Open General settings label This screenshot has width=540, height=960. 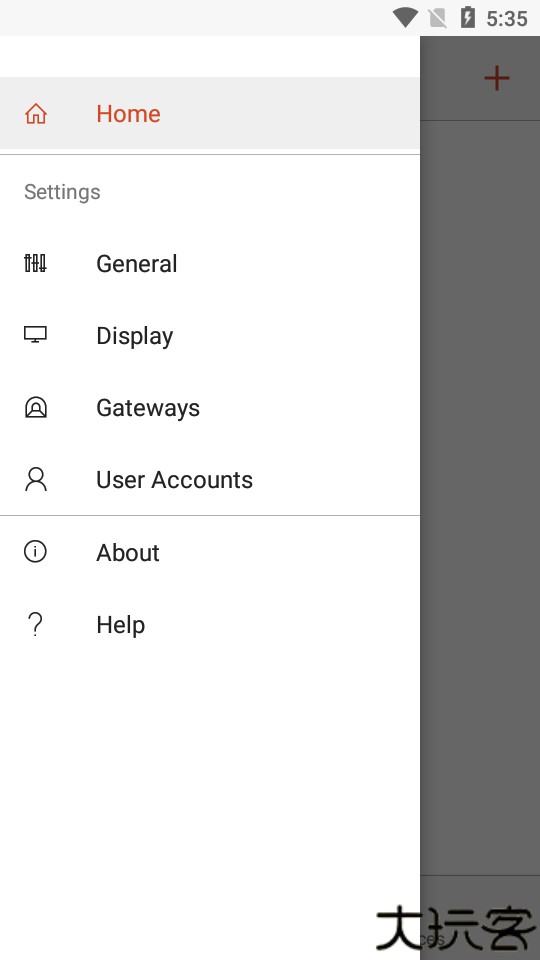[x=137, y=264]
